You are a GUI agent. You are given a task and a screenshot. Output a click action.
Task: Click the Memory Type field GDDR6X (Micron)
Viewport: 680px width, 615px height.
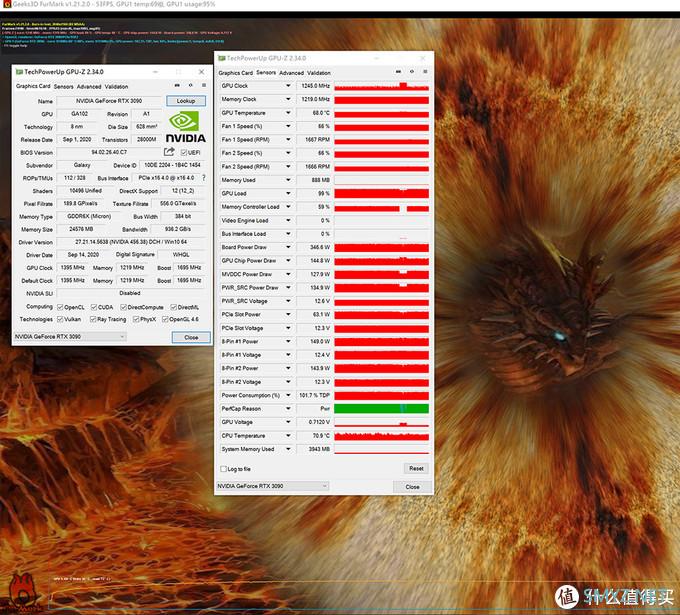[89, 216]
